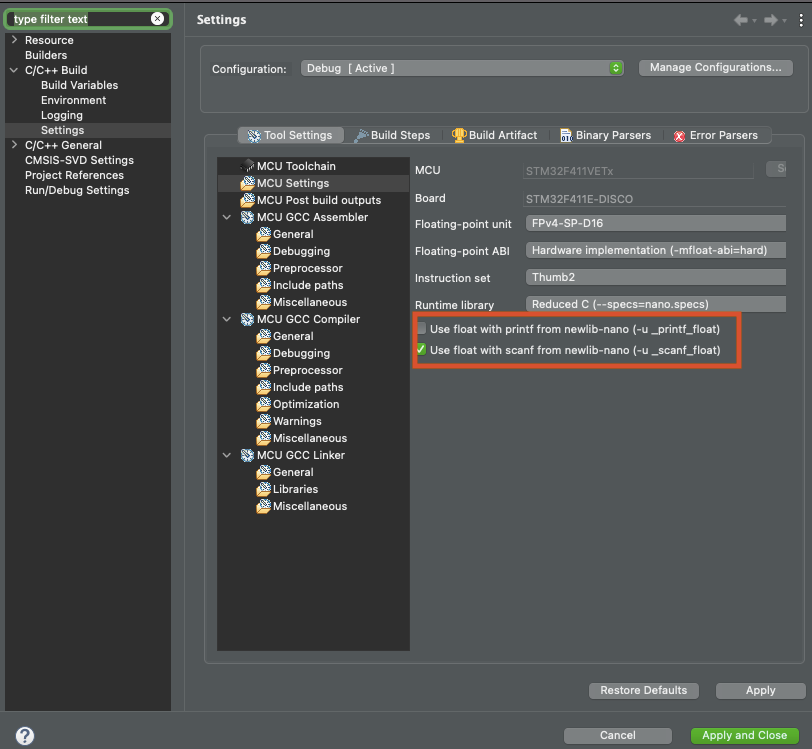The height and width of the screenshot is (749, 812).
Task: Click the Compiler Optimization folder icon
Action: (x=264, y=404)
